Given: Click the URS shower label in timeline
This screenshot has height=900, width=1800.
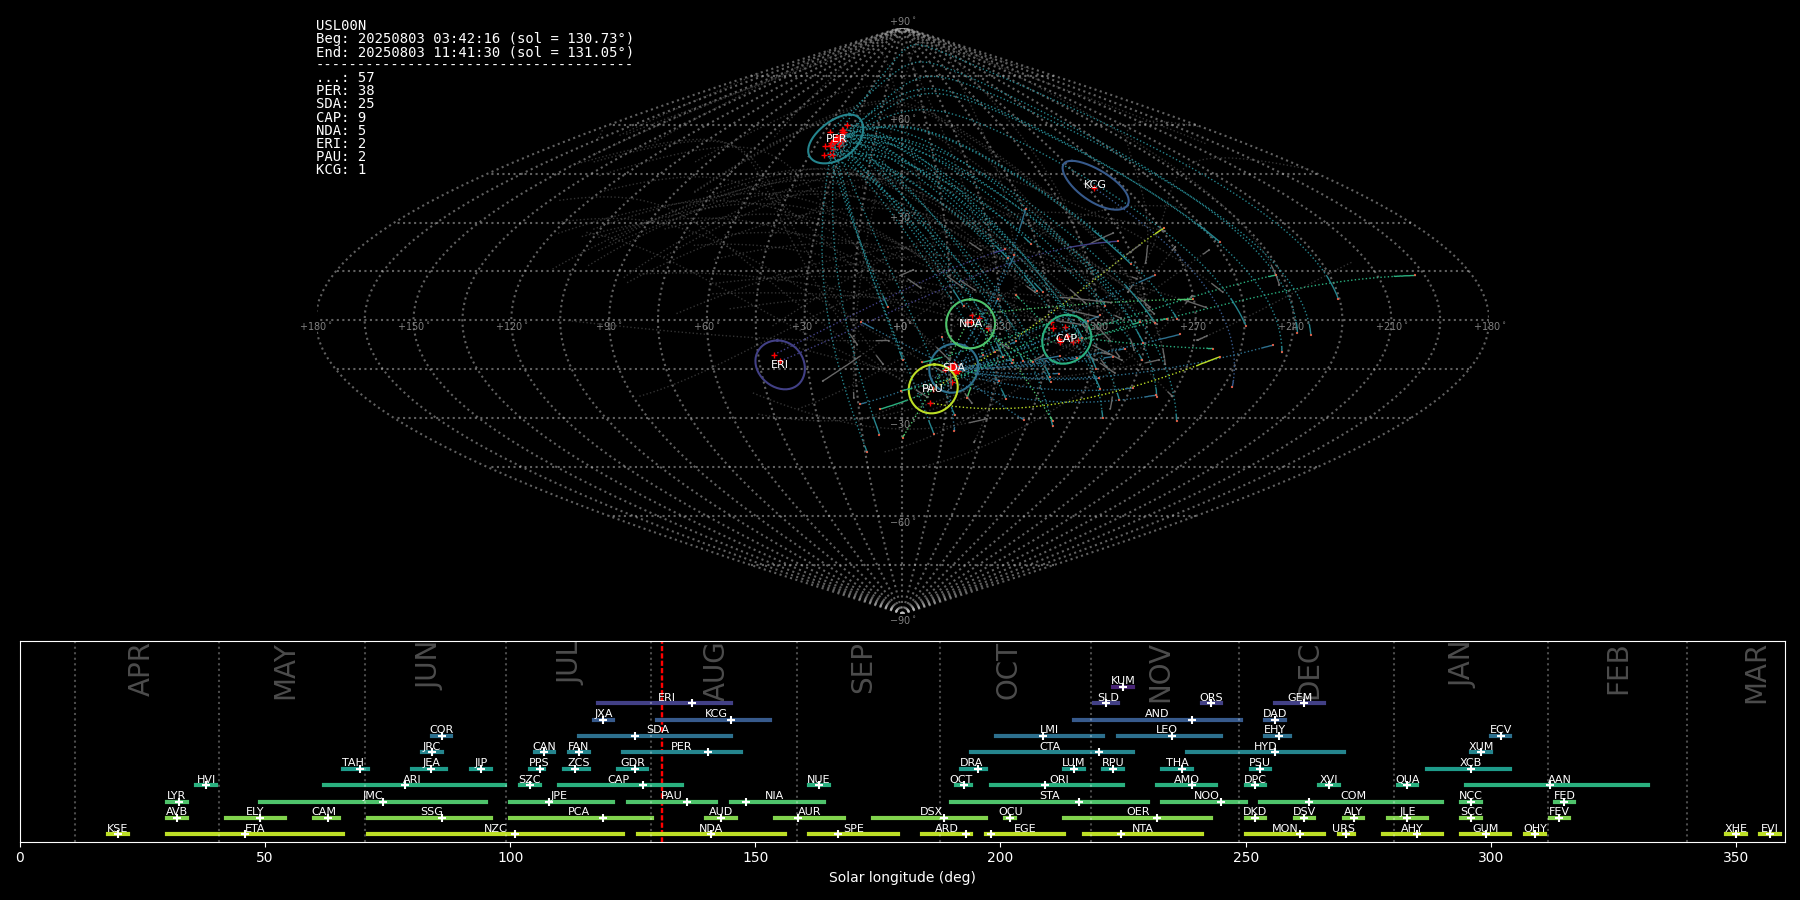Looking at the screenshot, I should tap(1343, 829).
